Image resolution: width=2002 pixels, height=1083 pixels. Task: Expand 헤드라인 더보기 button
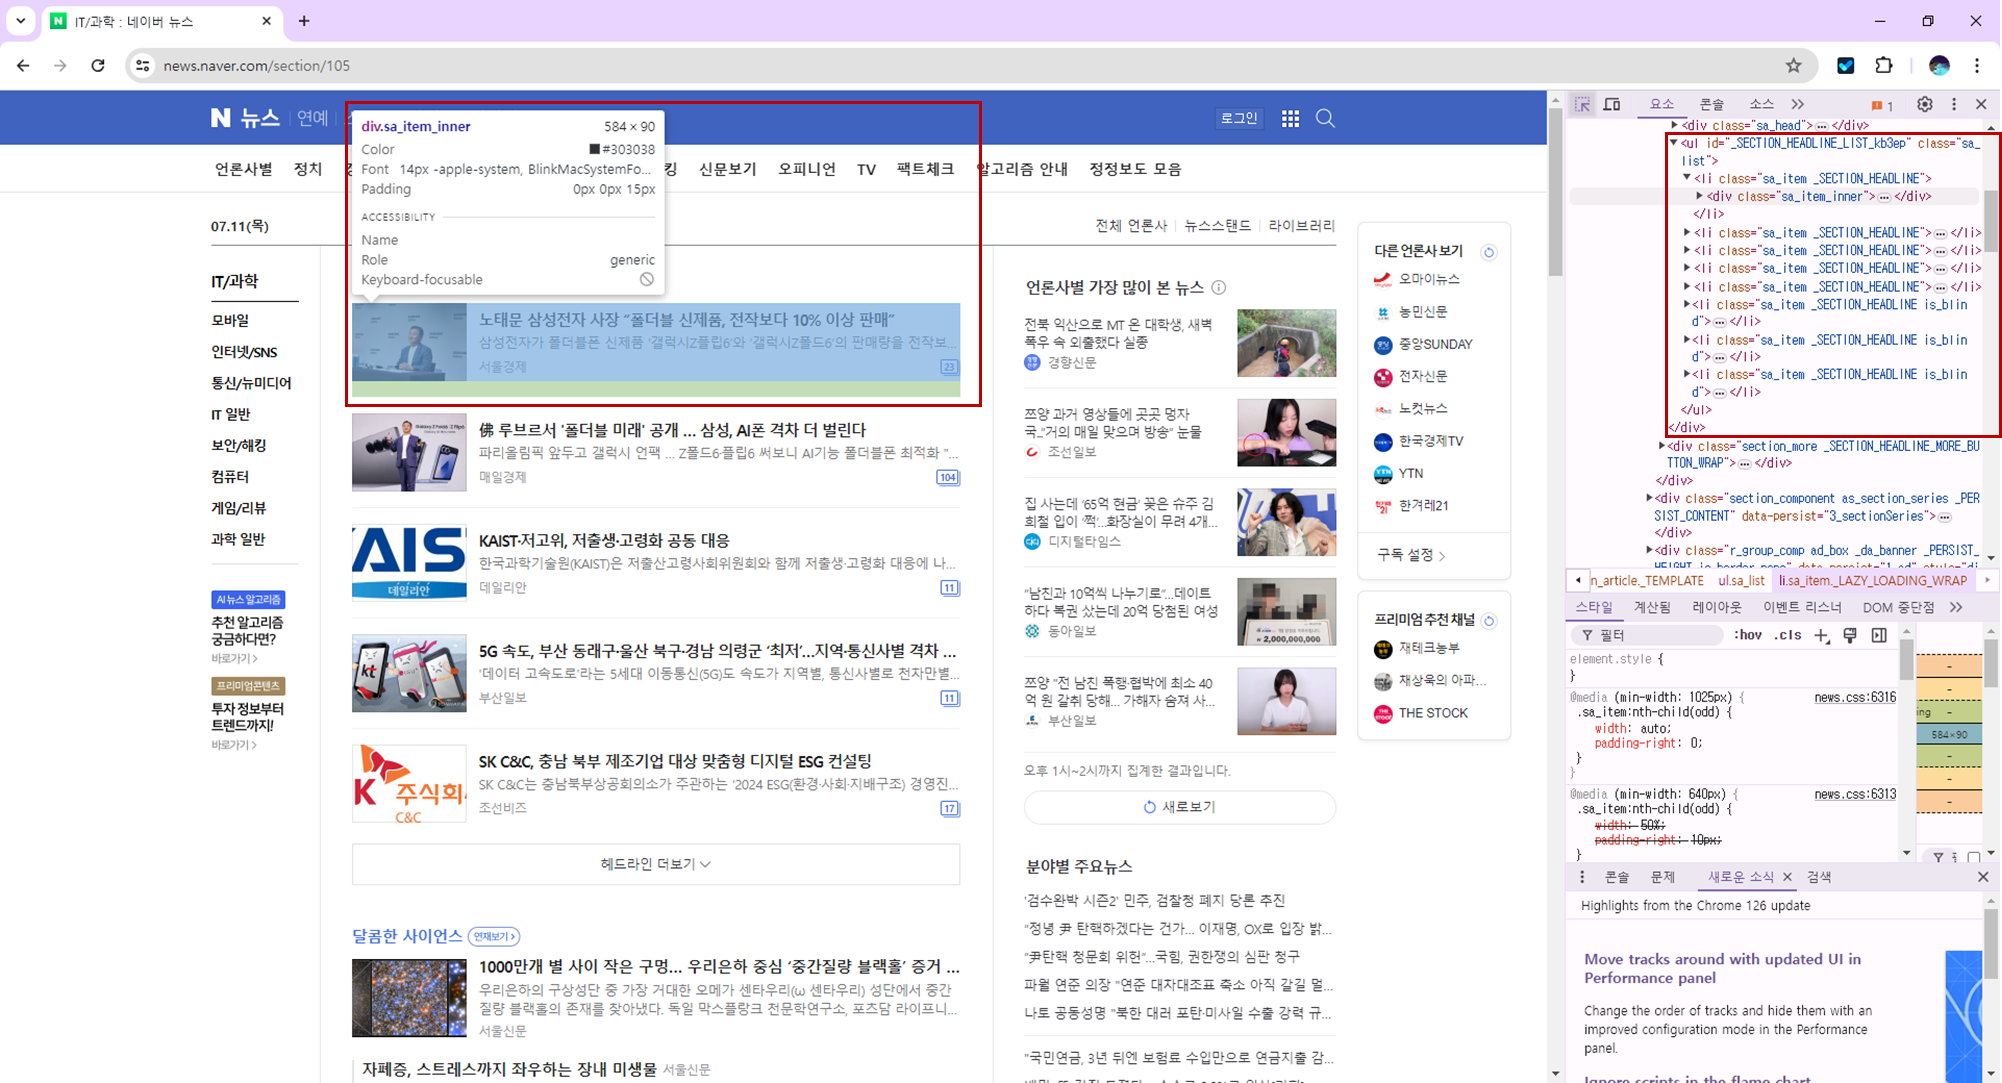coord(655,864)
